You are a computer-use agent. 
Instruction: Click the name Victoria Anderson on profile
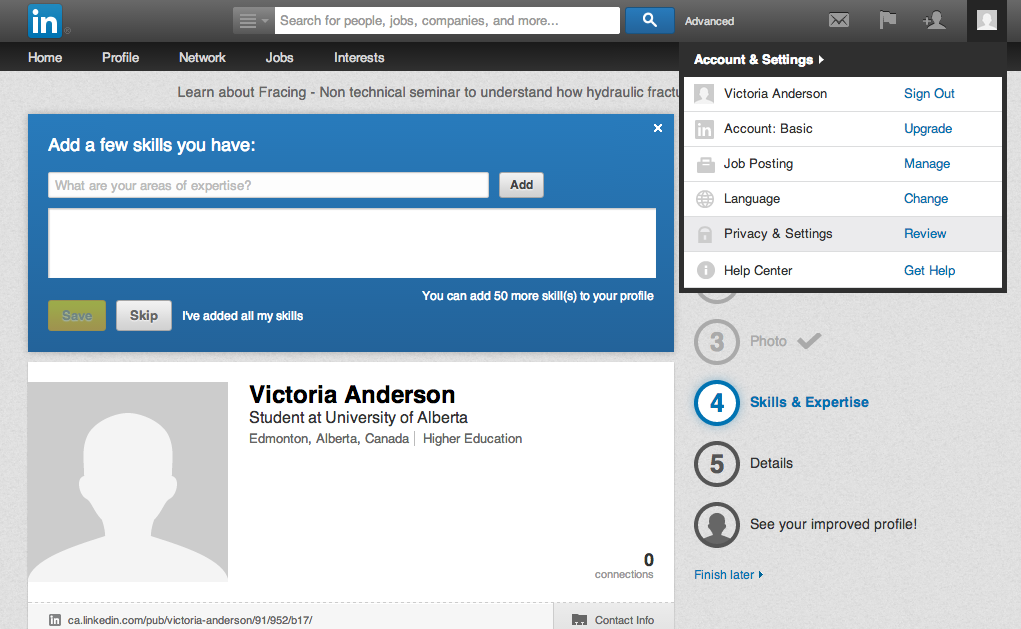tap(352, 395)
